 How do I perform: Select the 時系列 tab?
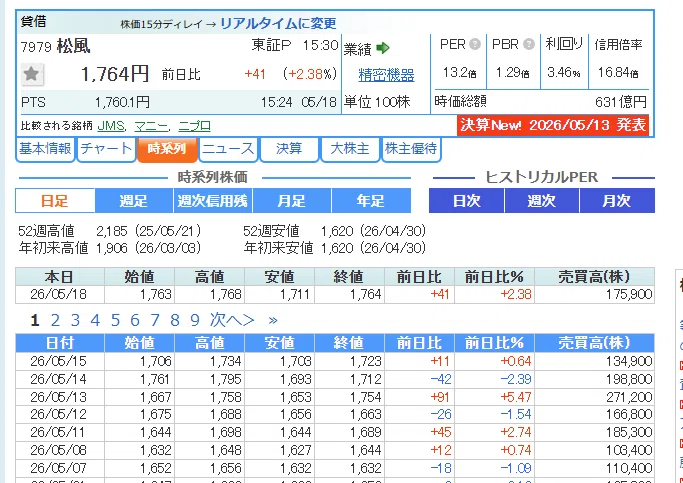[167, 149]
